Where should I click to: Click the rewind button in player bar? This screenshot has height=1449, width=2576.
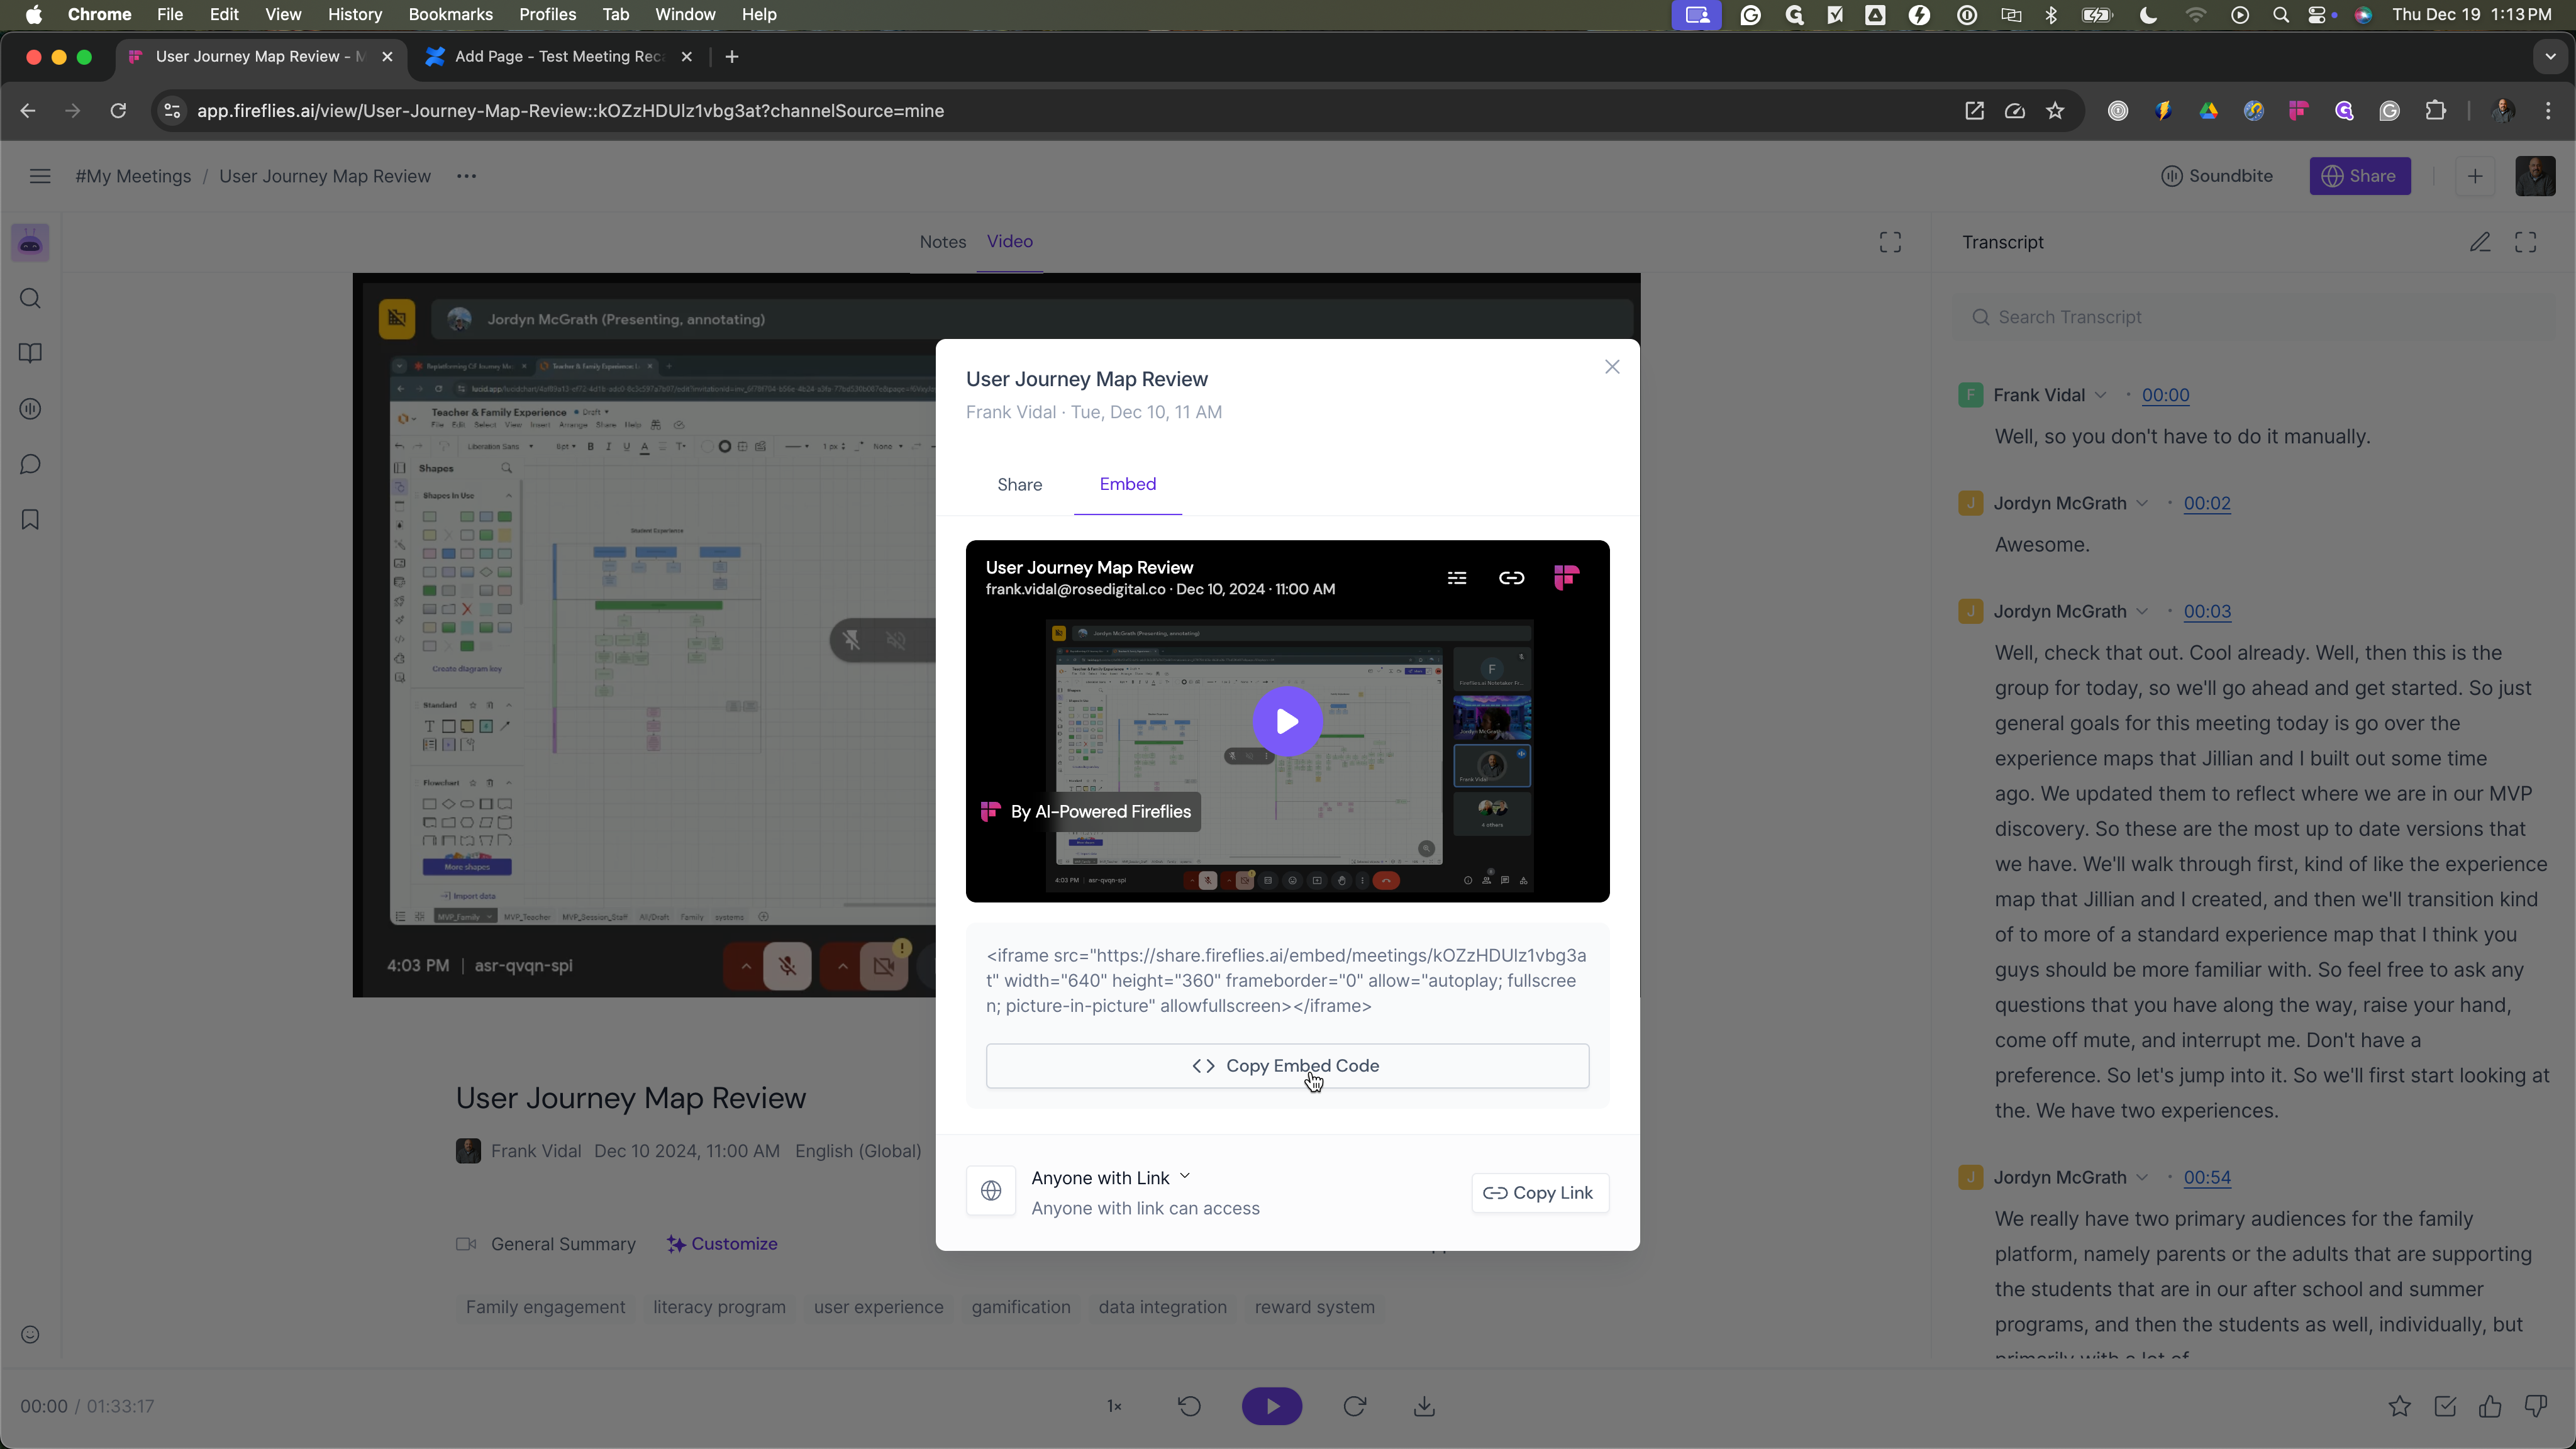tap(1189, 1406)
